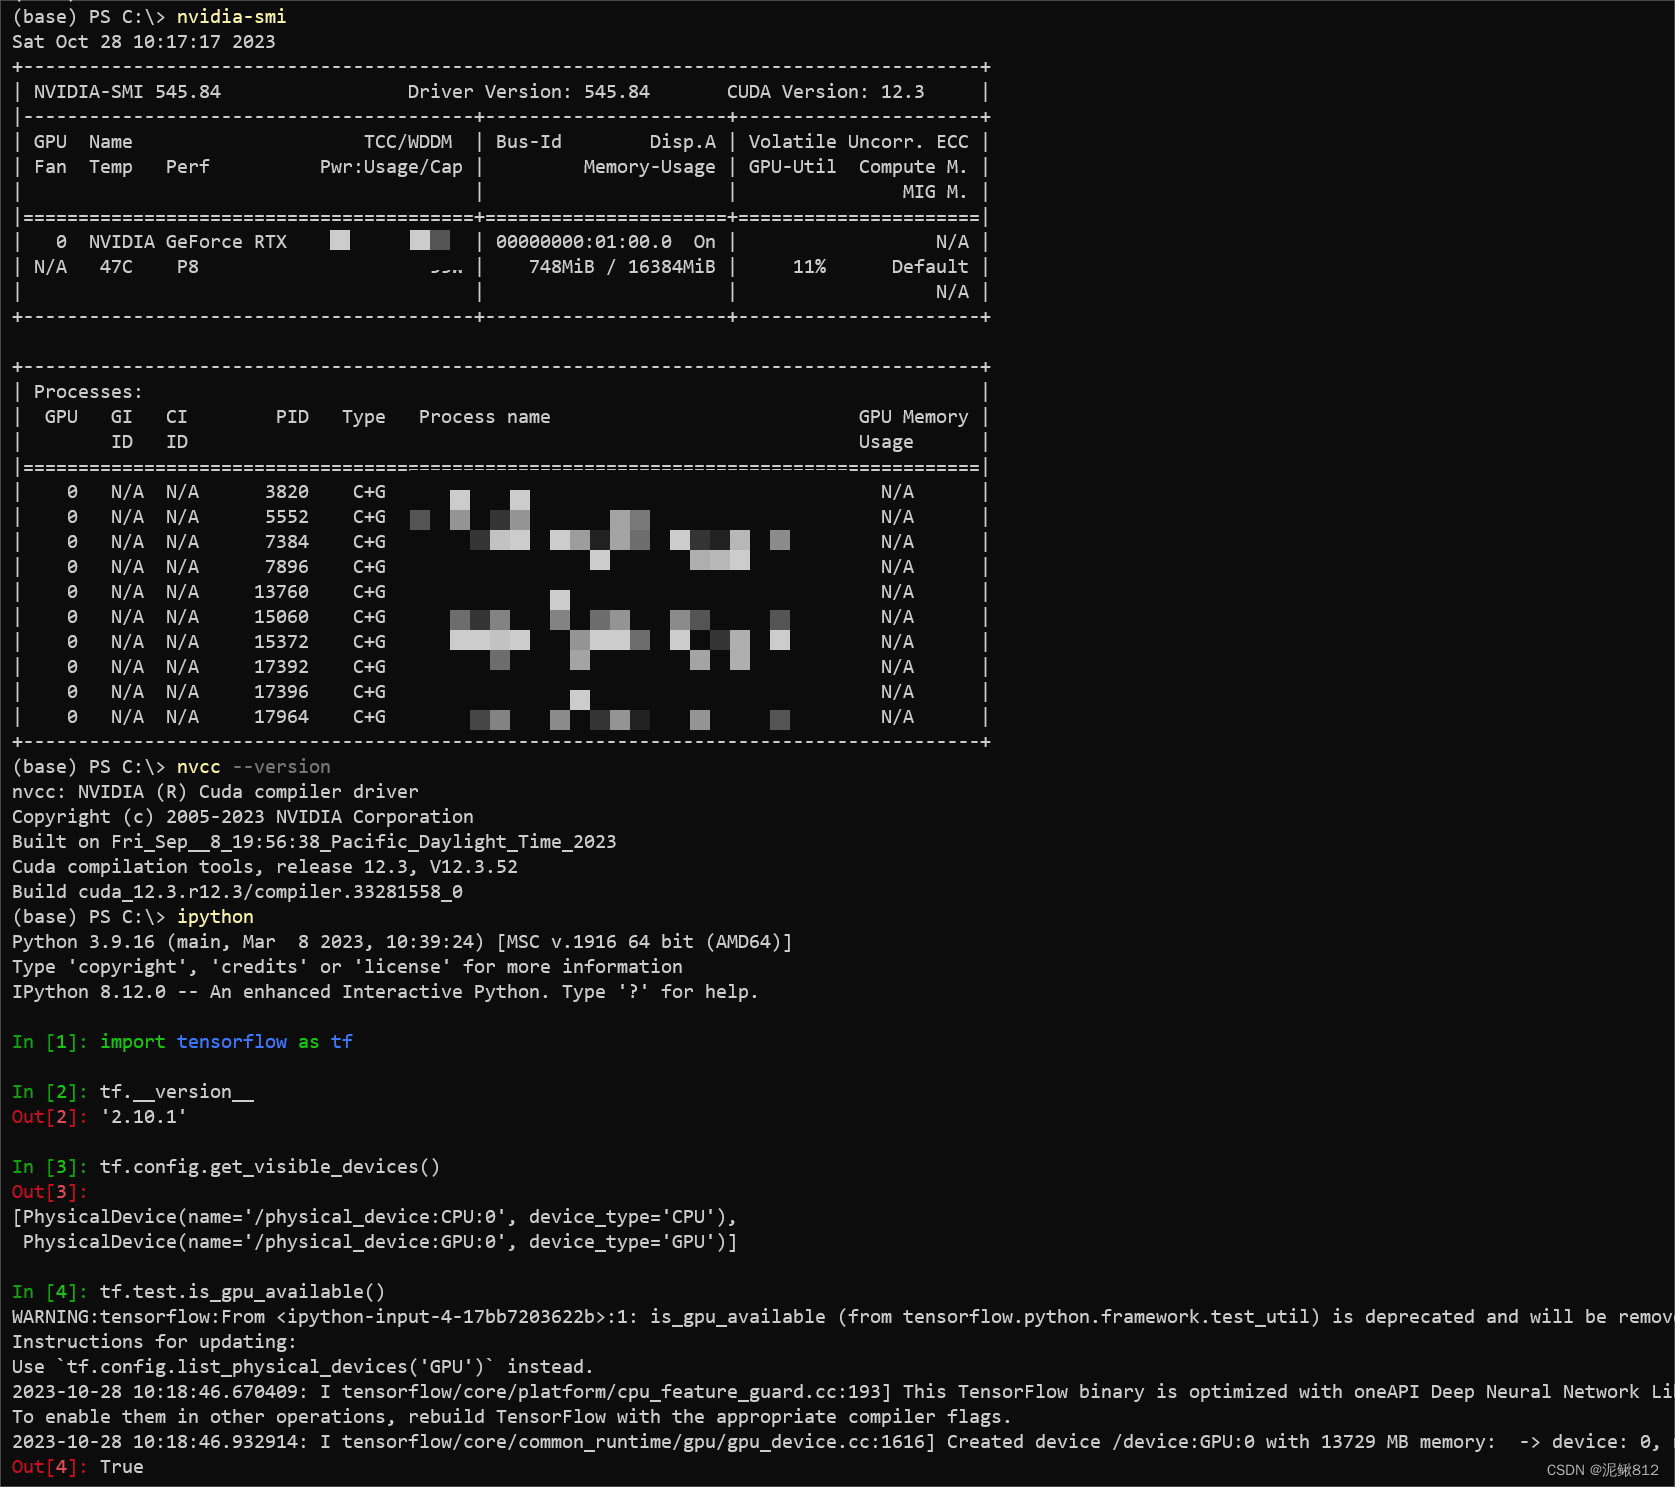Click the output value '2.10.1'
The width and height of the screenshot is (1675, 1487).
coord(143,1117)
